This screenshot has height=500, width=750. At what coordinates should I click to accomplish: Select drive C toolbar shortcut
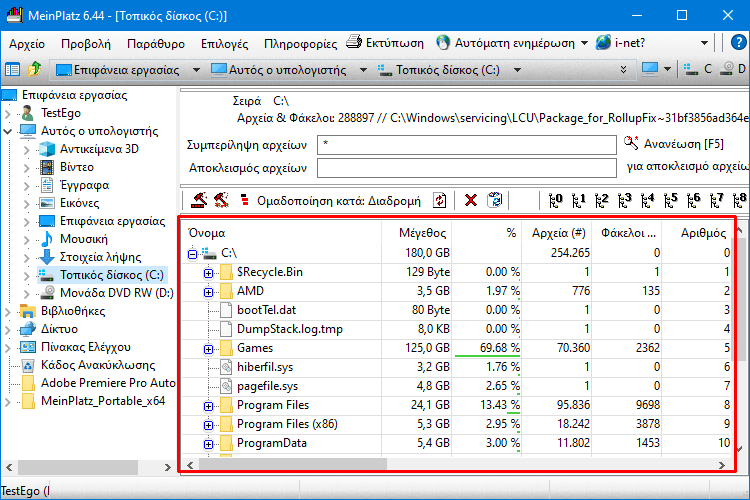pos(698,70)
